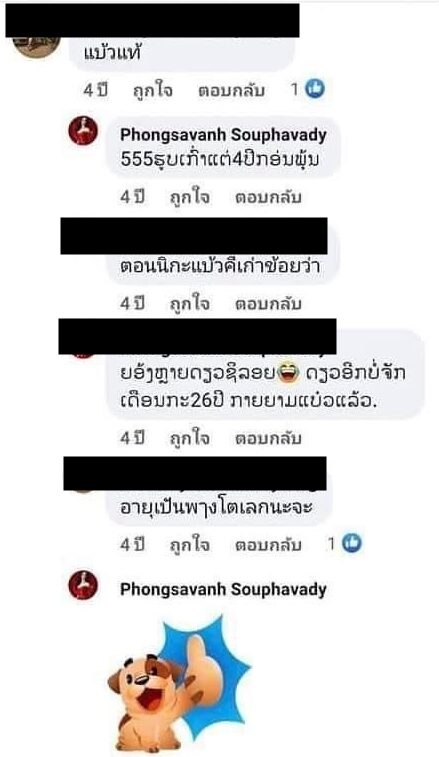Click the 4 ปี timestamp under the top comment

tap(96, 90)
